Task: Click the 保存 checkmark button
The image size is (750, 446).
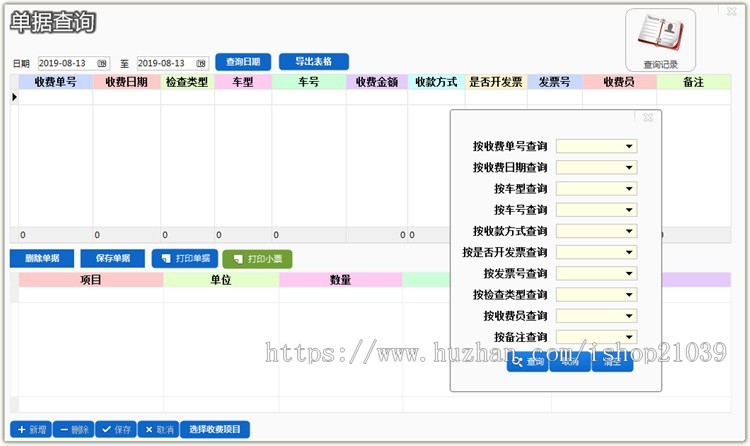Action: coord(116,429)
